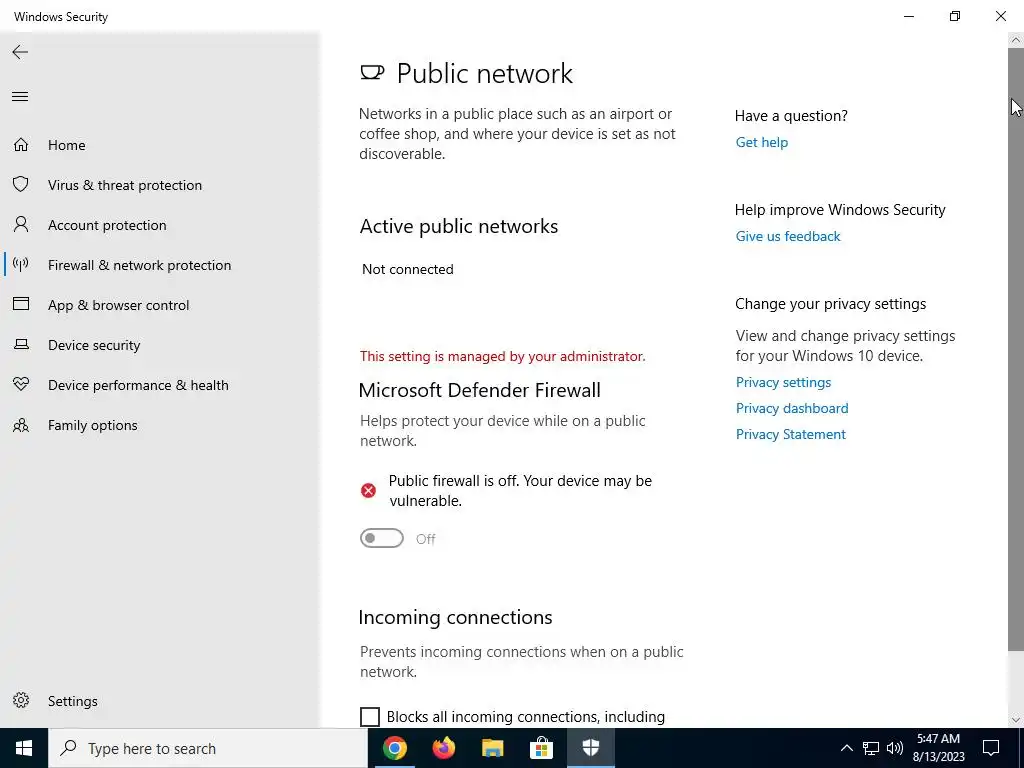Image resolution: width=1024 pixels, height=768 pixels.
Task: Open Google Chrome from the taskbar
Action: tap(394, 748)
